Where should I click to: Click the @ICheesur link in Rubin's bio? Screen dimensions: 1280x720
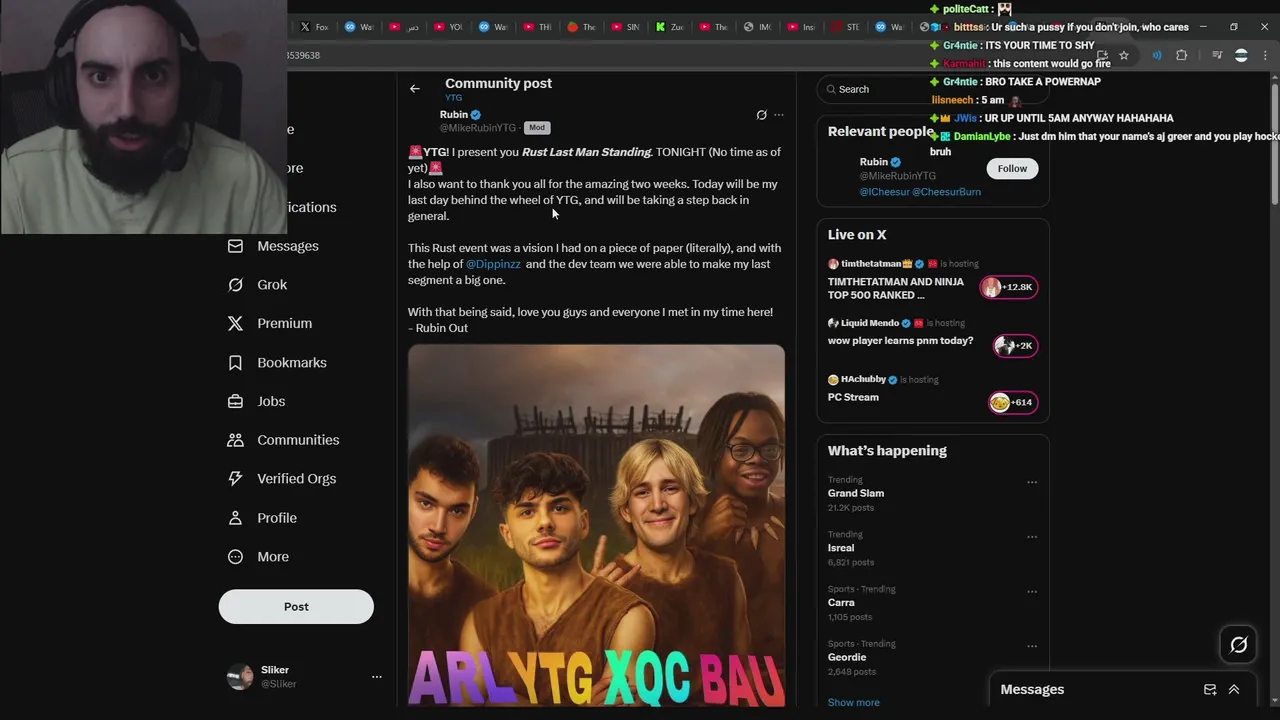coord(883,192)
